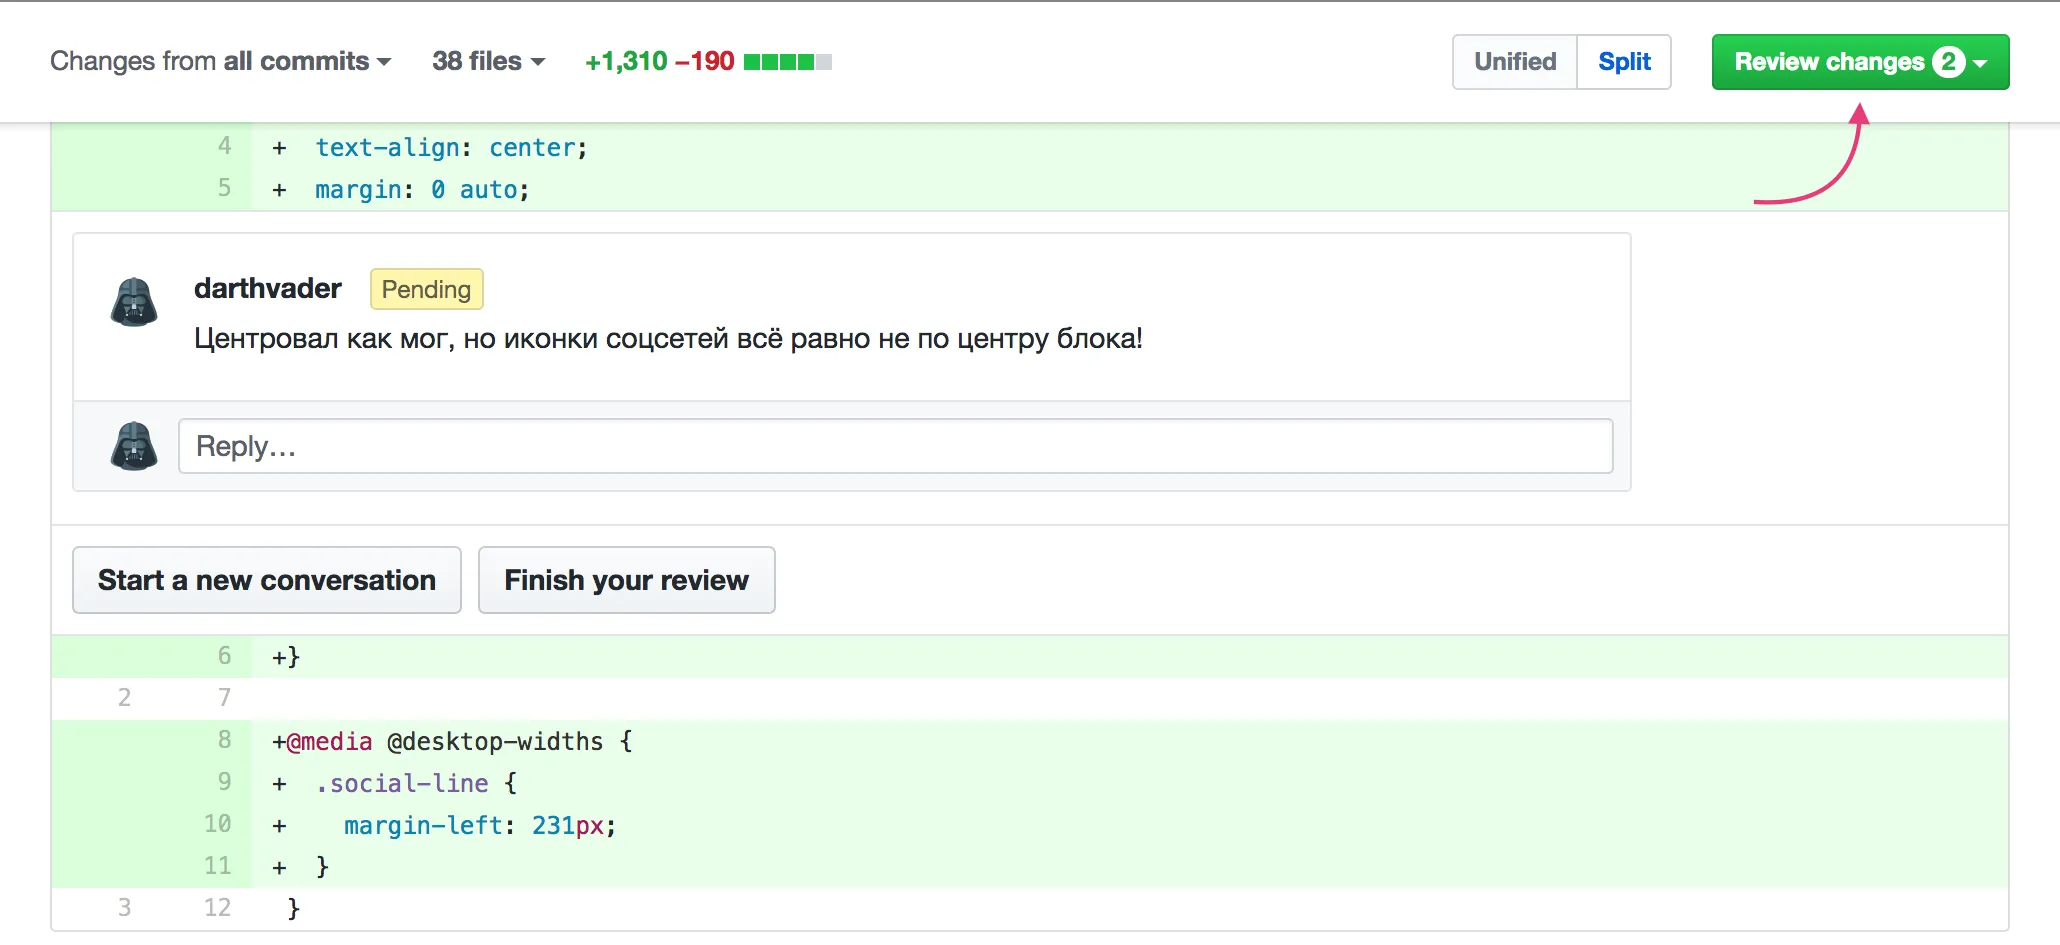2060x945 pixels.
Task: Click the −190 deletions count
Action: [x=705, y=62]
